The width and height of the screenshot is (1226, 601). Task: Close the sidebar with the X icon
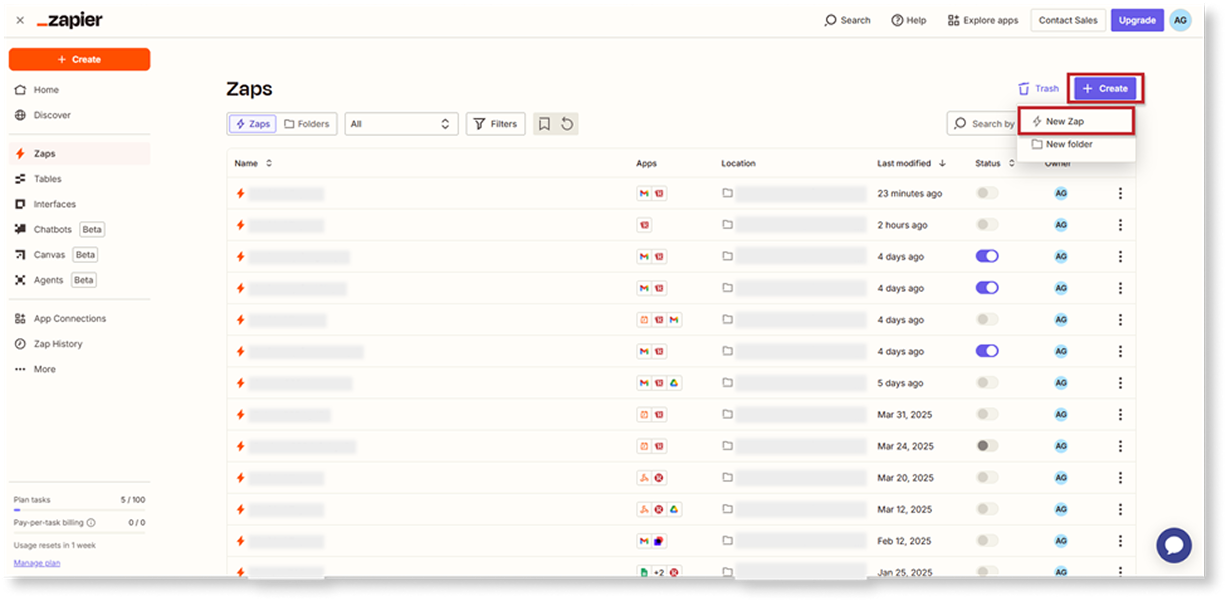tap(20, 20)
